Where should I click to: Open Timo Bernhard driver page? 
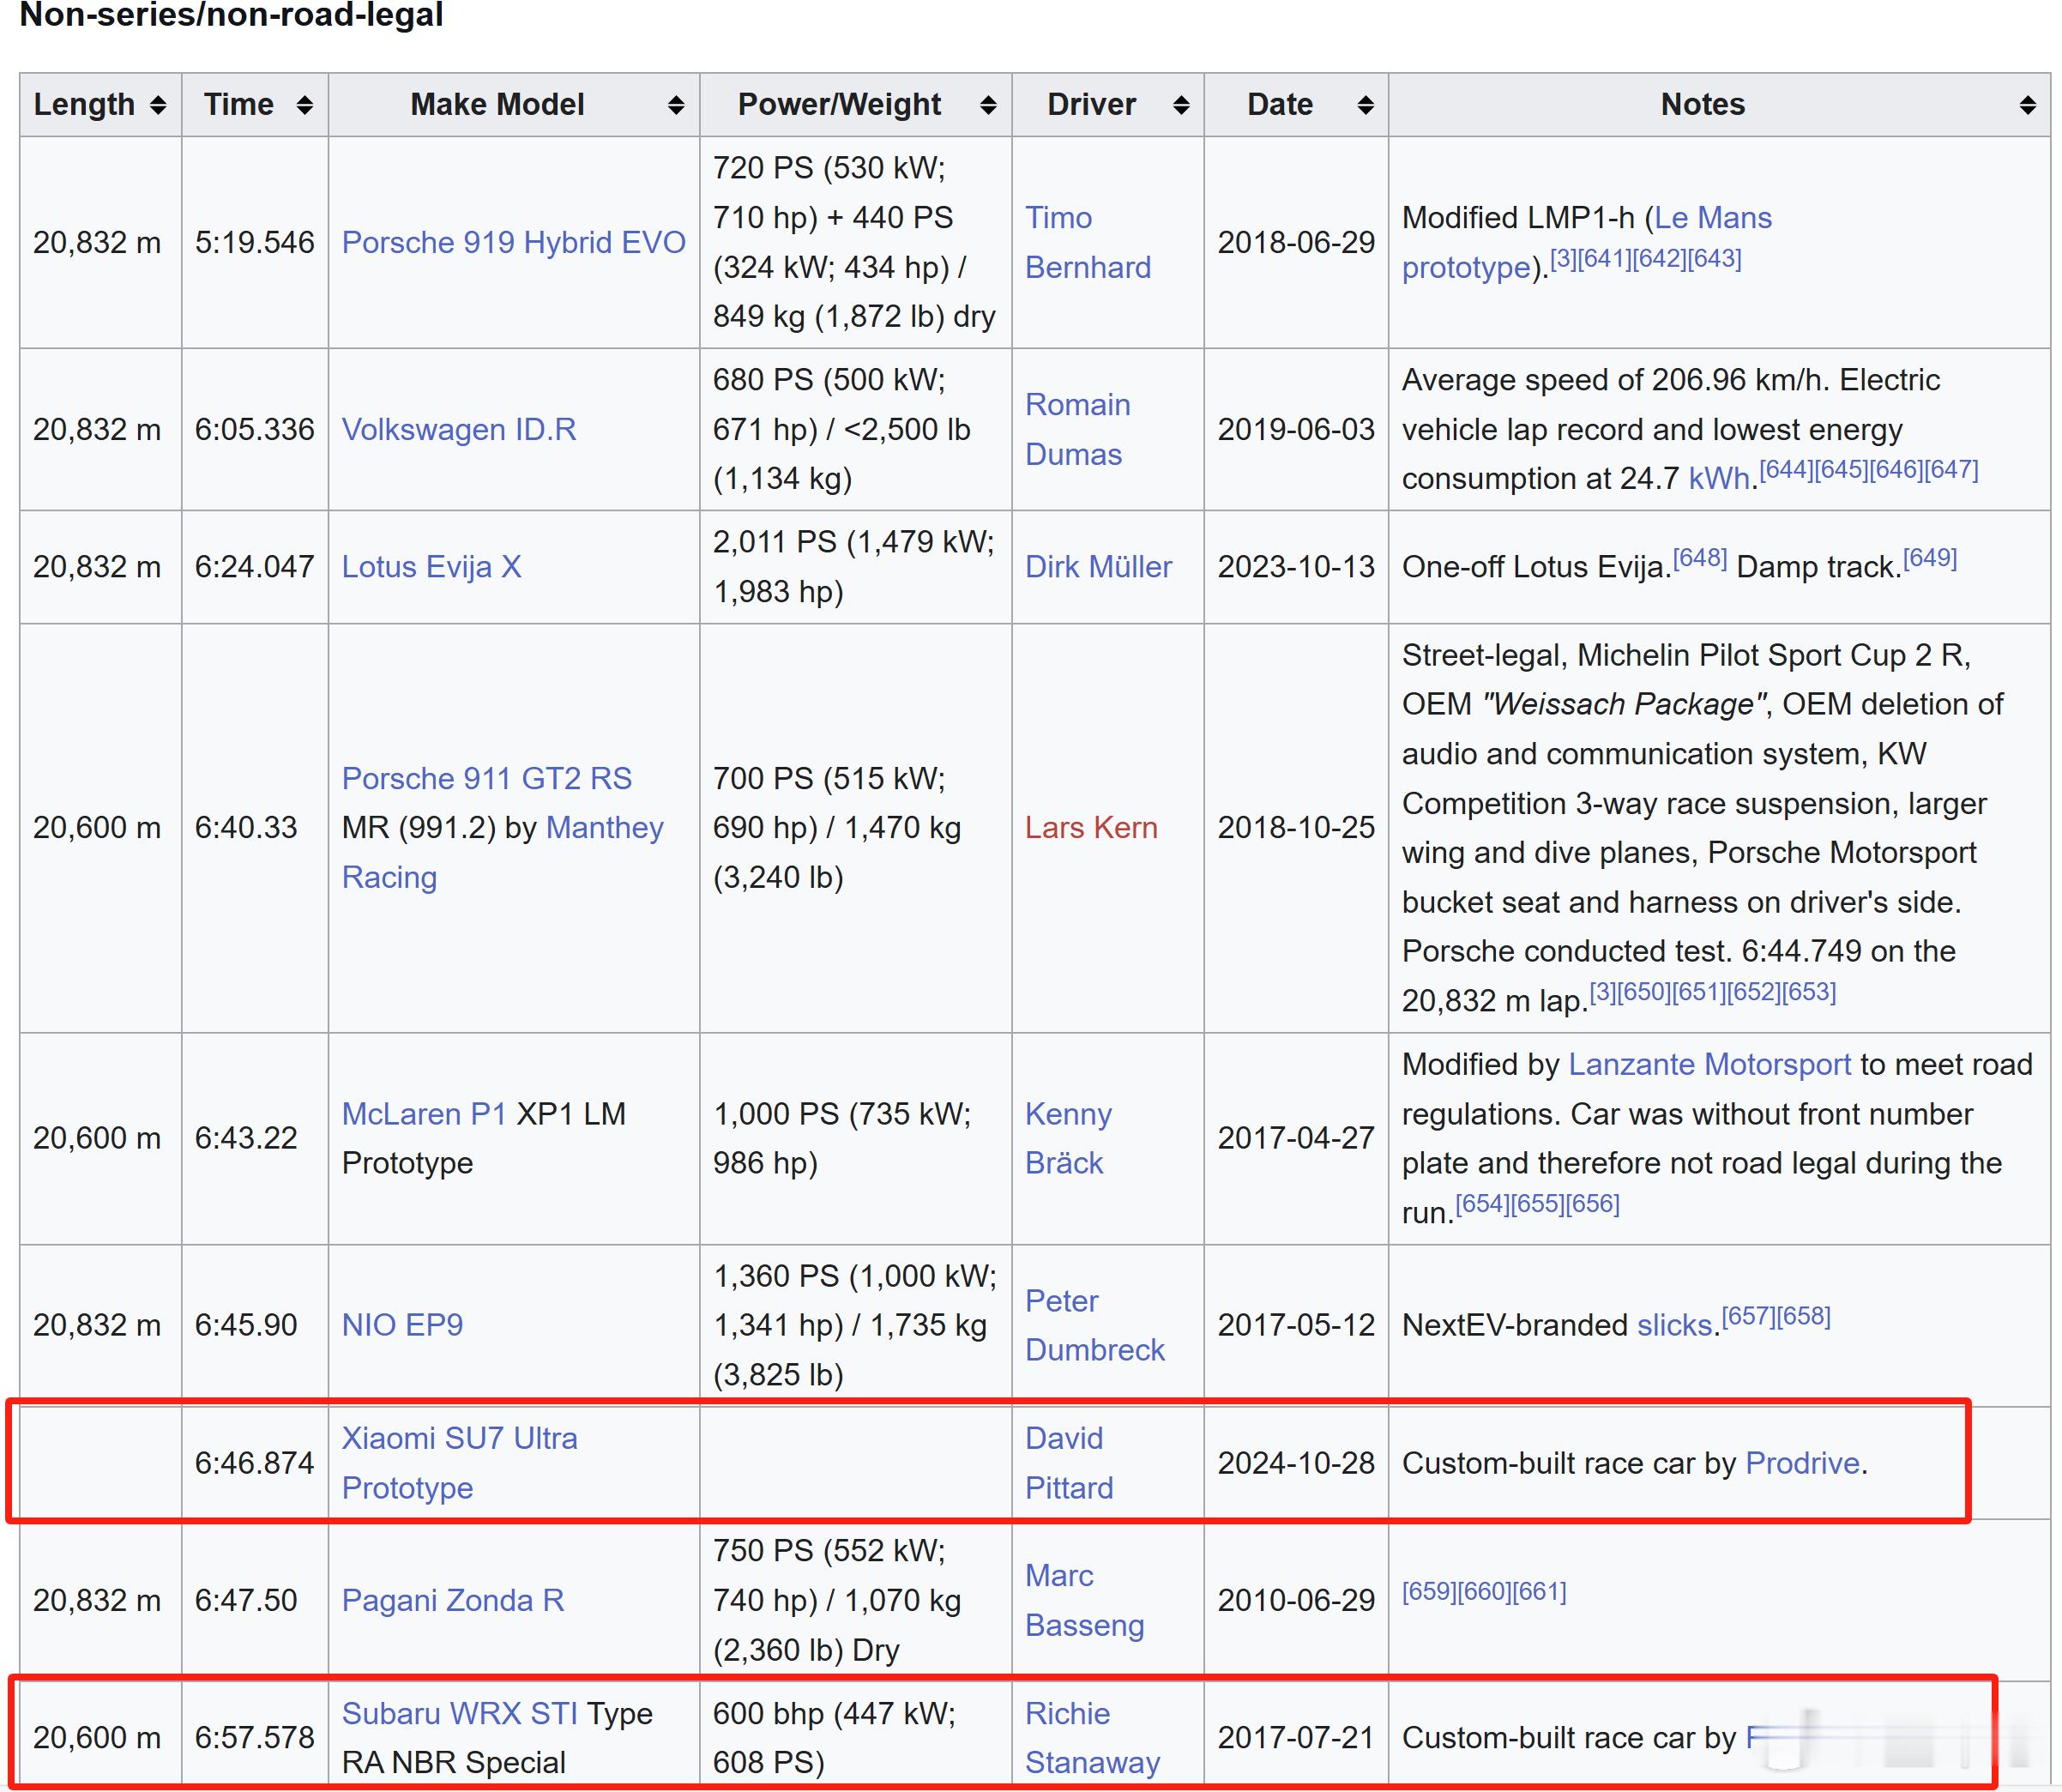point(1088,243)
